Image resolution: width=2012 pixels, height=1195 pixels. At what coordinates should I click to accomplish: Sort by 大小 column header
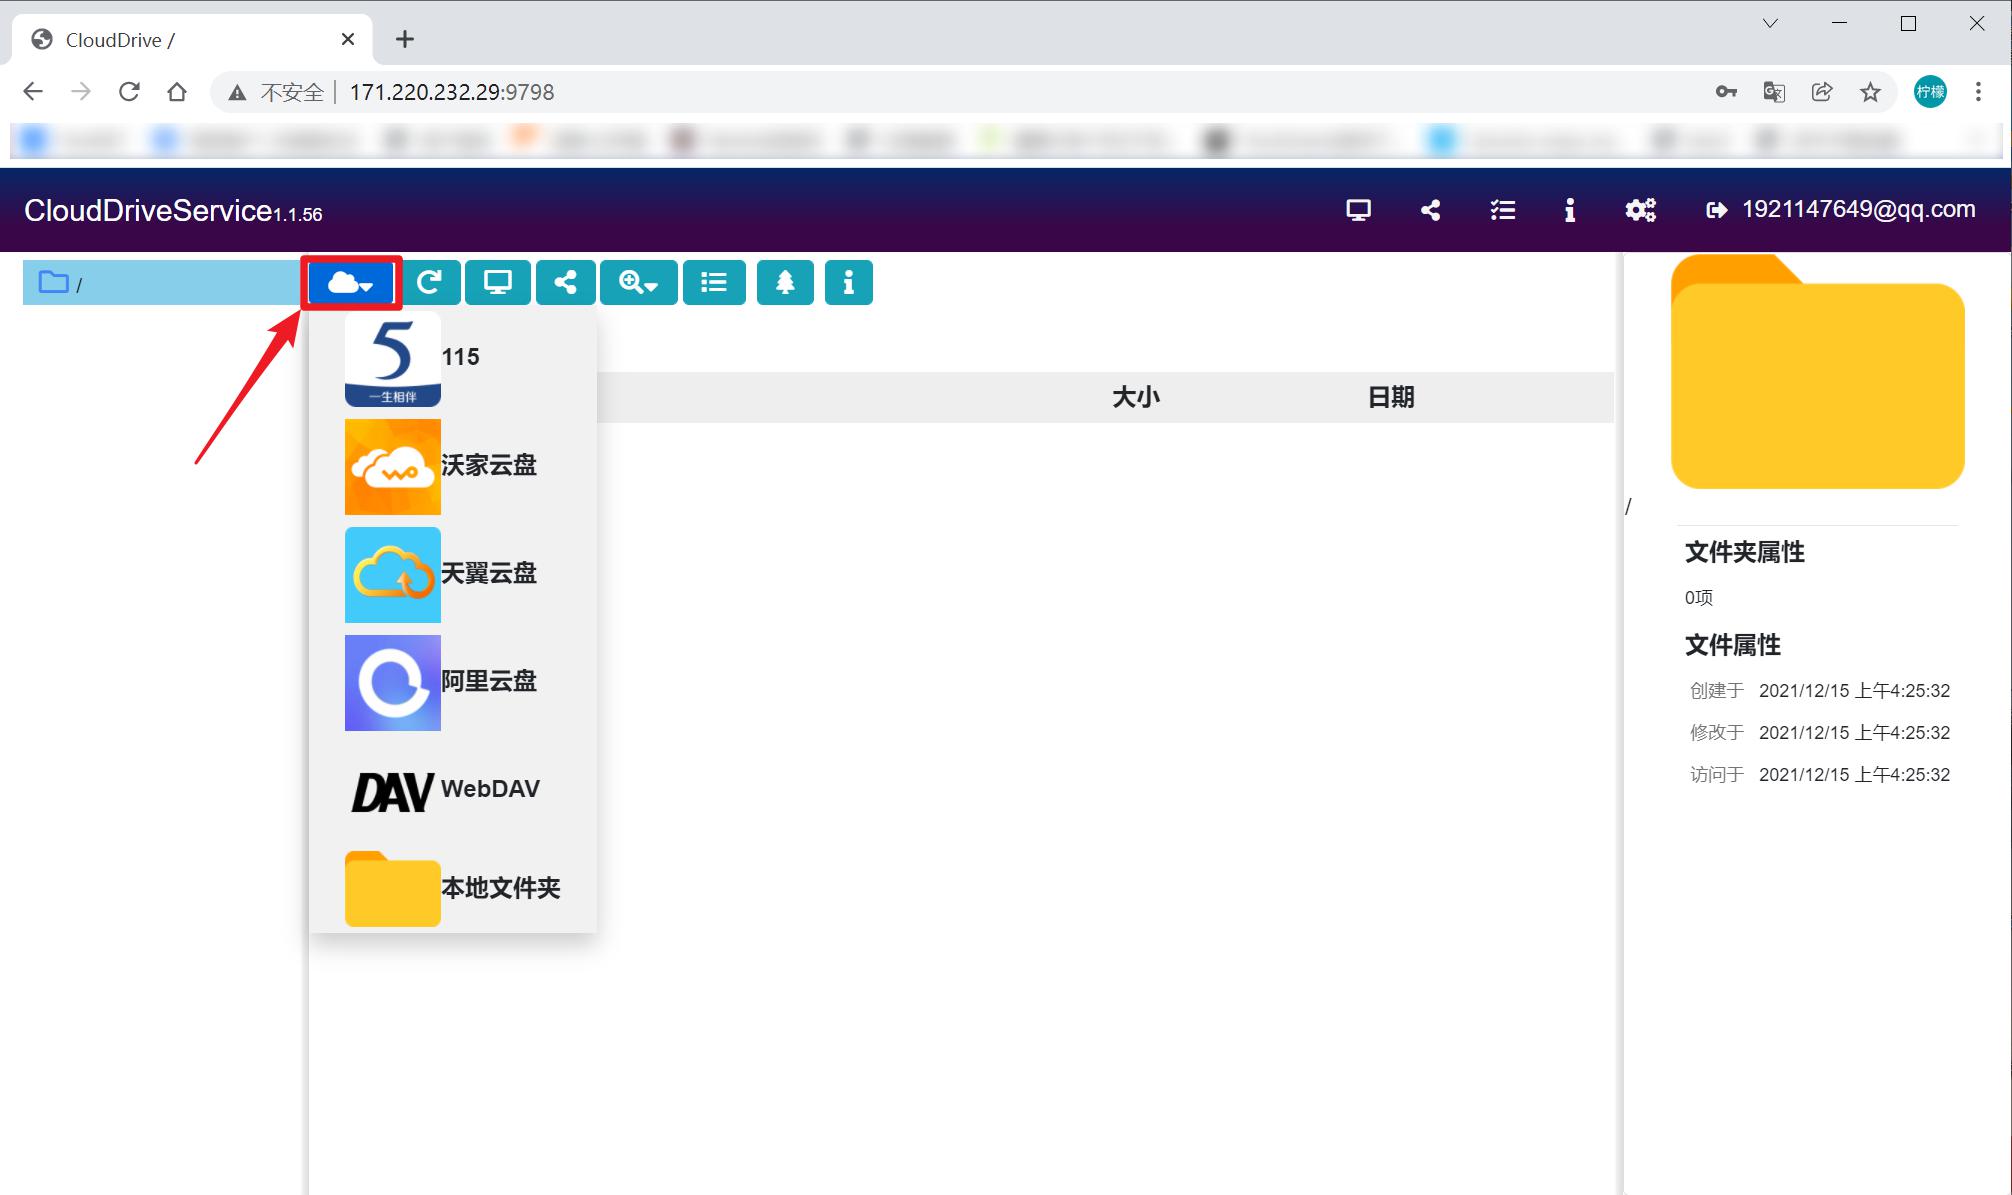(x=1136, y=397)
